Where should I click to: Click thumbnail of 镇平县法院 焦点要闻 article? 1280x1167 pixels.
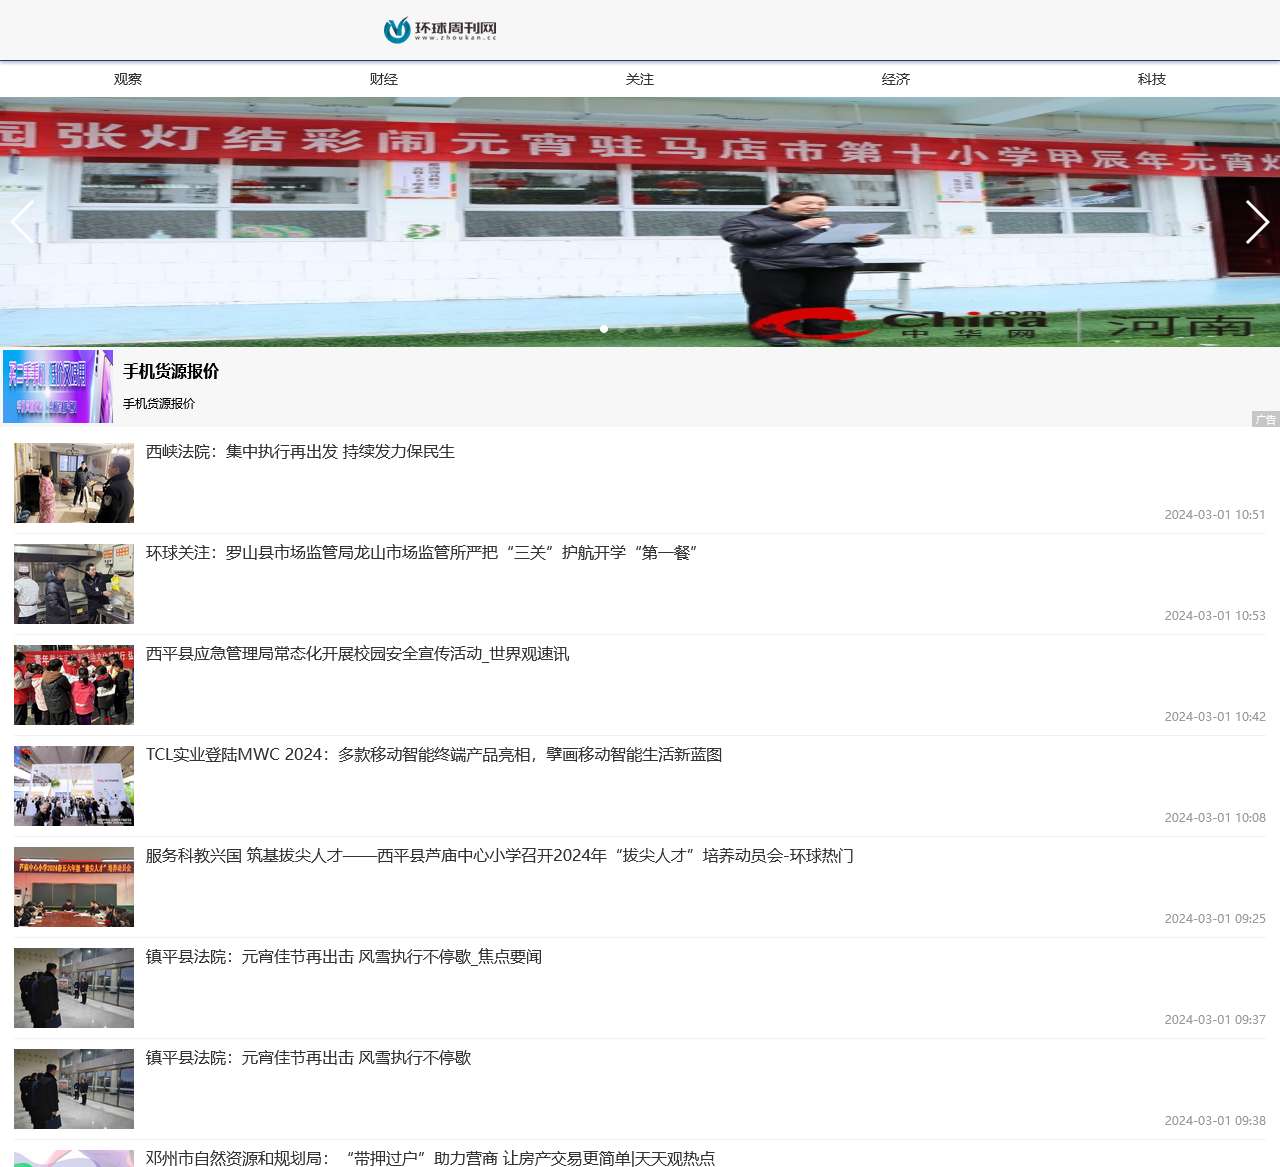[74, 988]
